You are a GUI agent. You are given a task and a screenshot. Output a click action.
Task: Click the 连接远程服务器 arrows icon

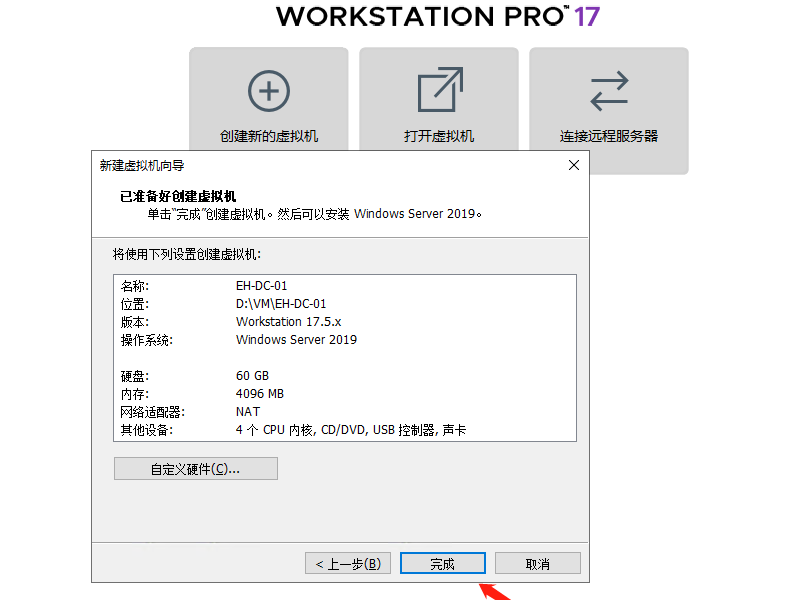[x=608, y=88]
